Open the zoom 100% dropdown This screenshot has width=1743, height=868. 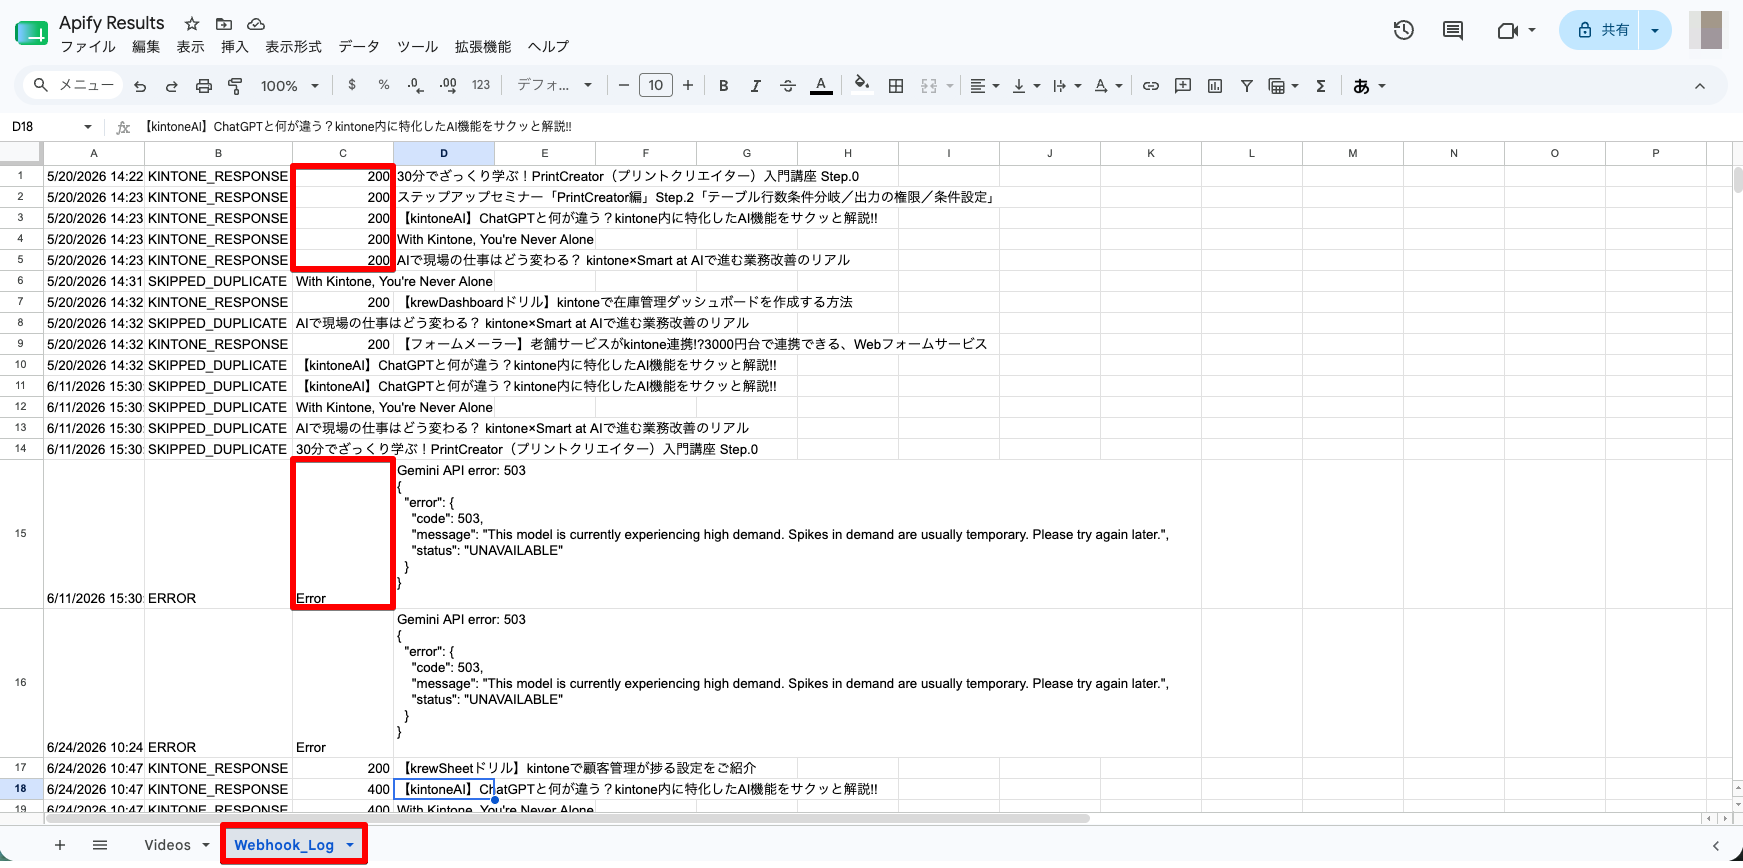pos(289,86)
